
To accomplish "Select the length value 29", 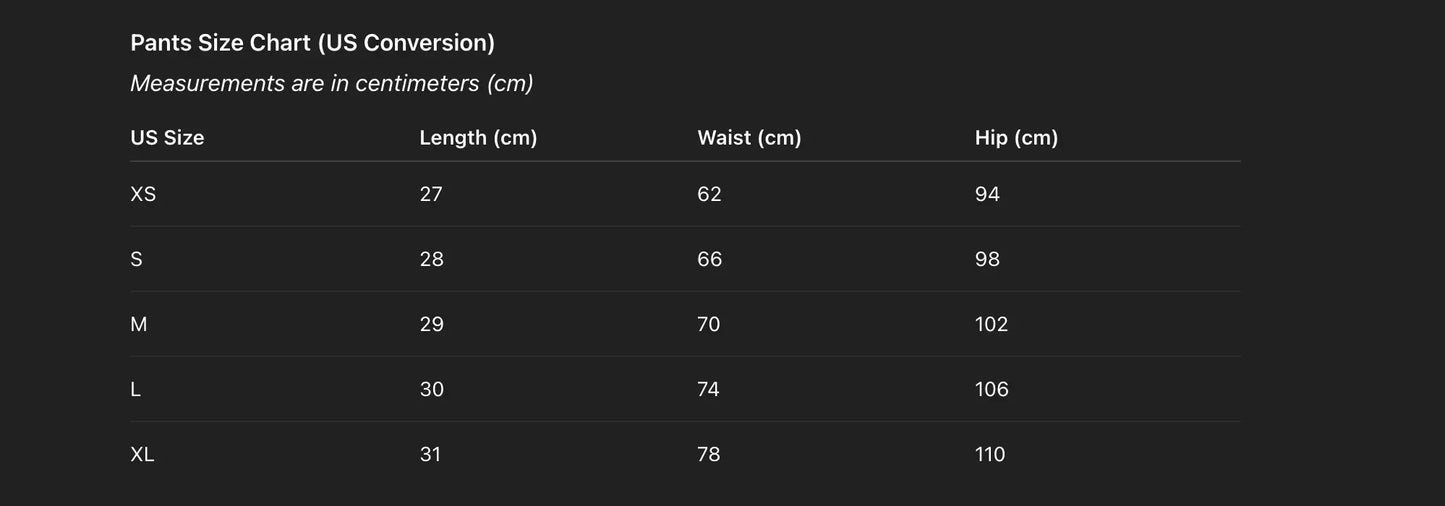I will click(x=432, y=324).
